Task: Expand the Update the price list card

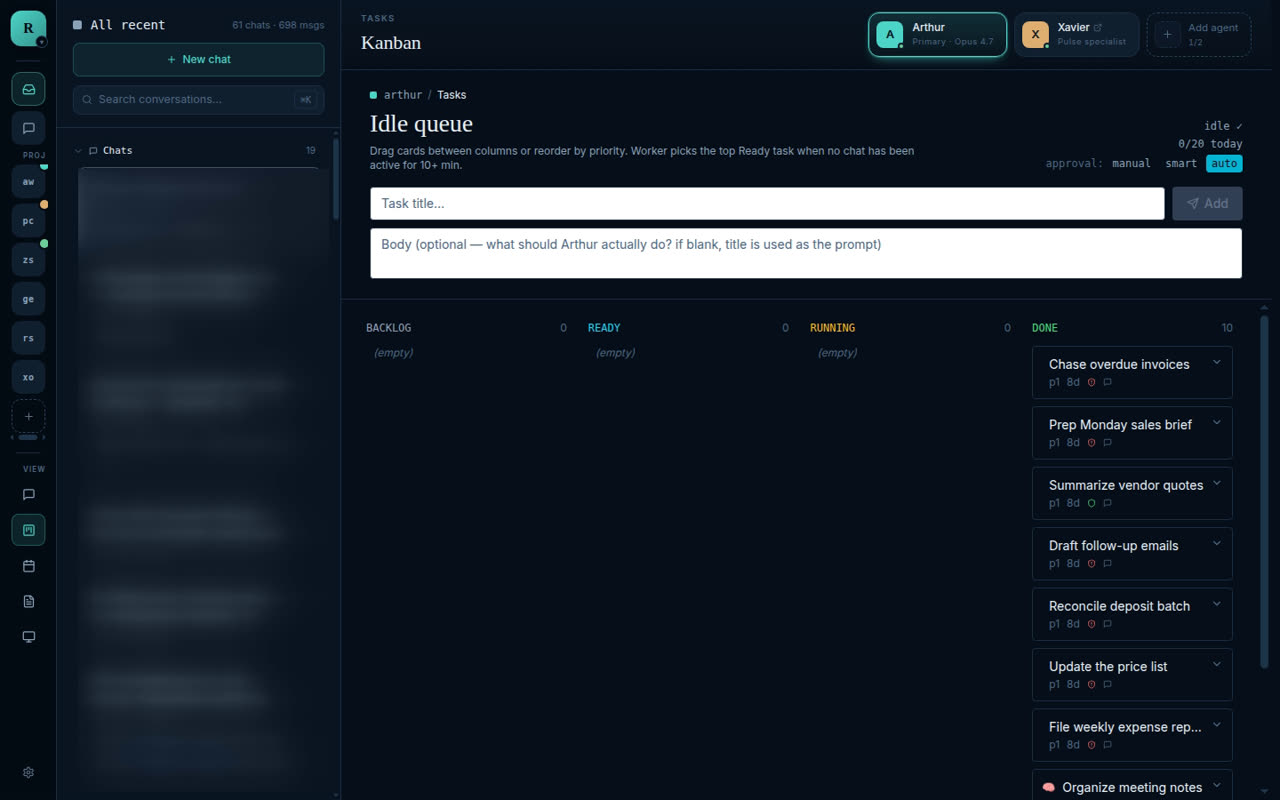Action: pos(1217,664)
